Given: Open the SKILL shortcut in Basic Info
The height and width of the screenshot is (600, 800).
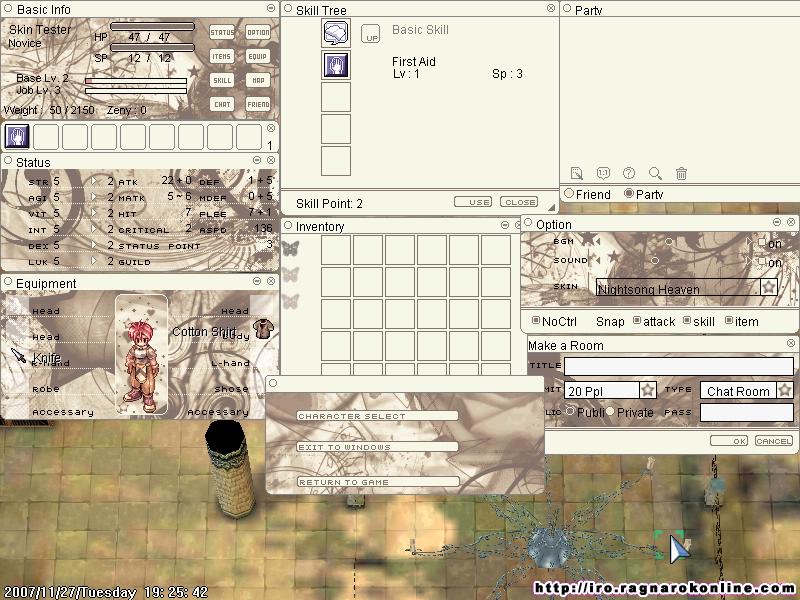Looking at the screenshot, I should [x=222, y=80].
